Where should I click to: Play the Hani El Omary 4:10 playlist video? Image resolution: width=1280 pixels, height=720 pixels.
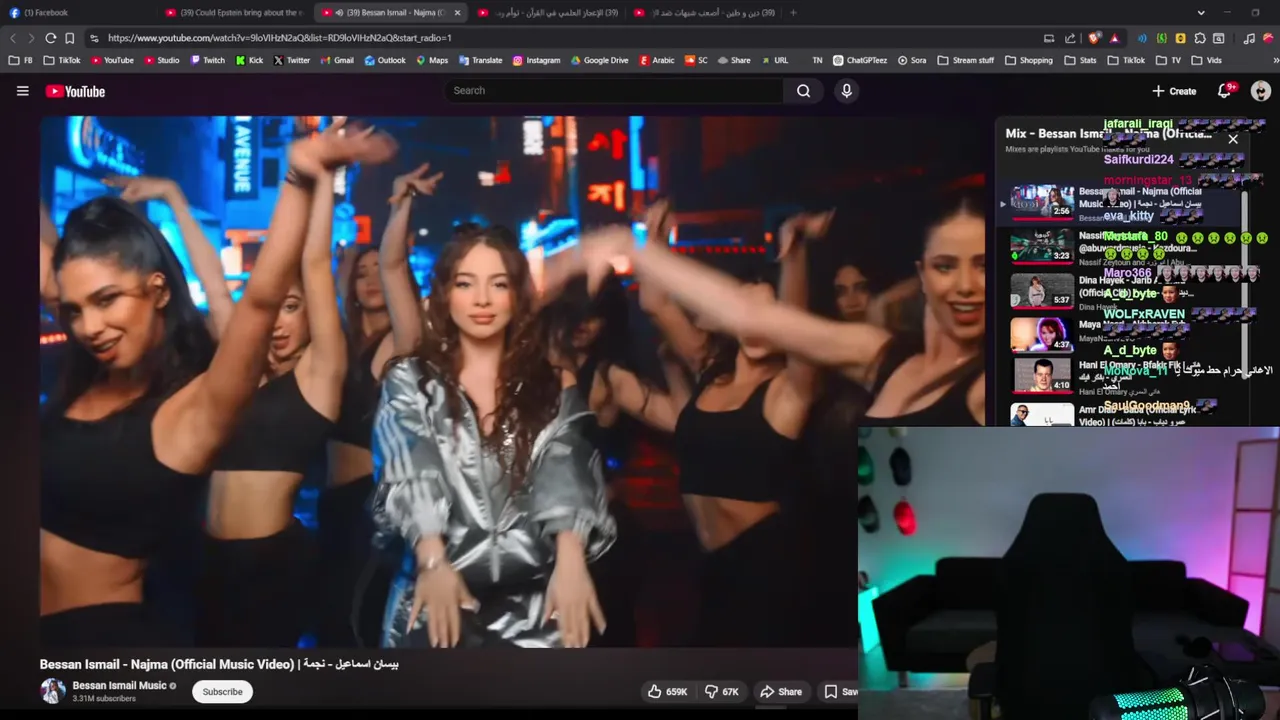coord(1041,375)
